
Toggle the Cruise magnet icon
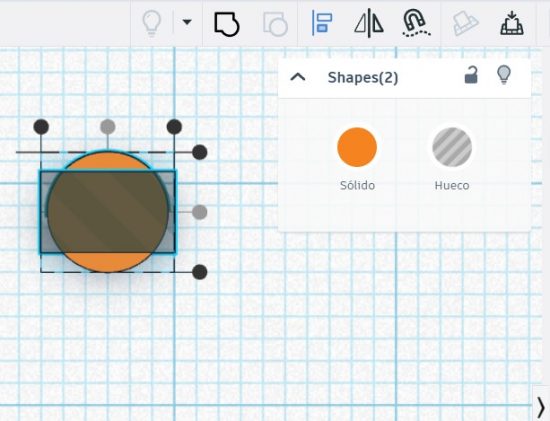[416, 23]
